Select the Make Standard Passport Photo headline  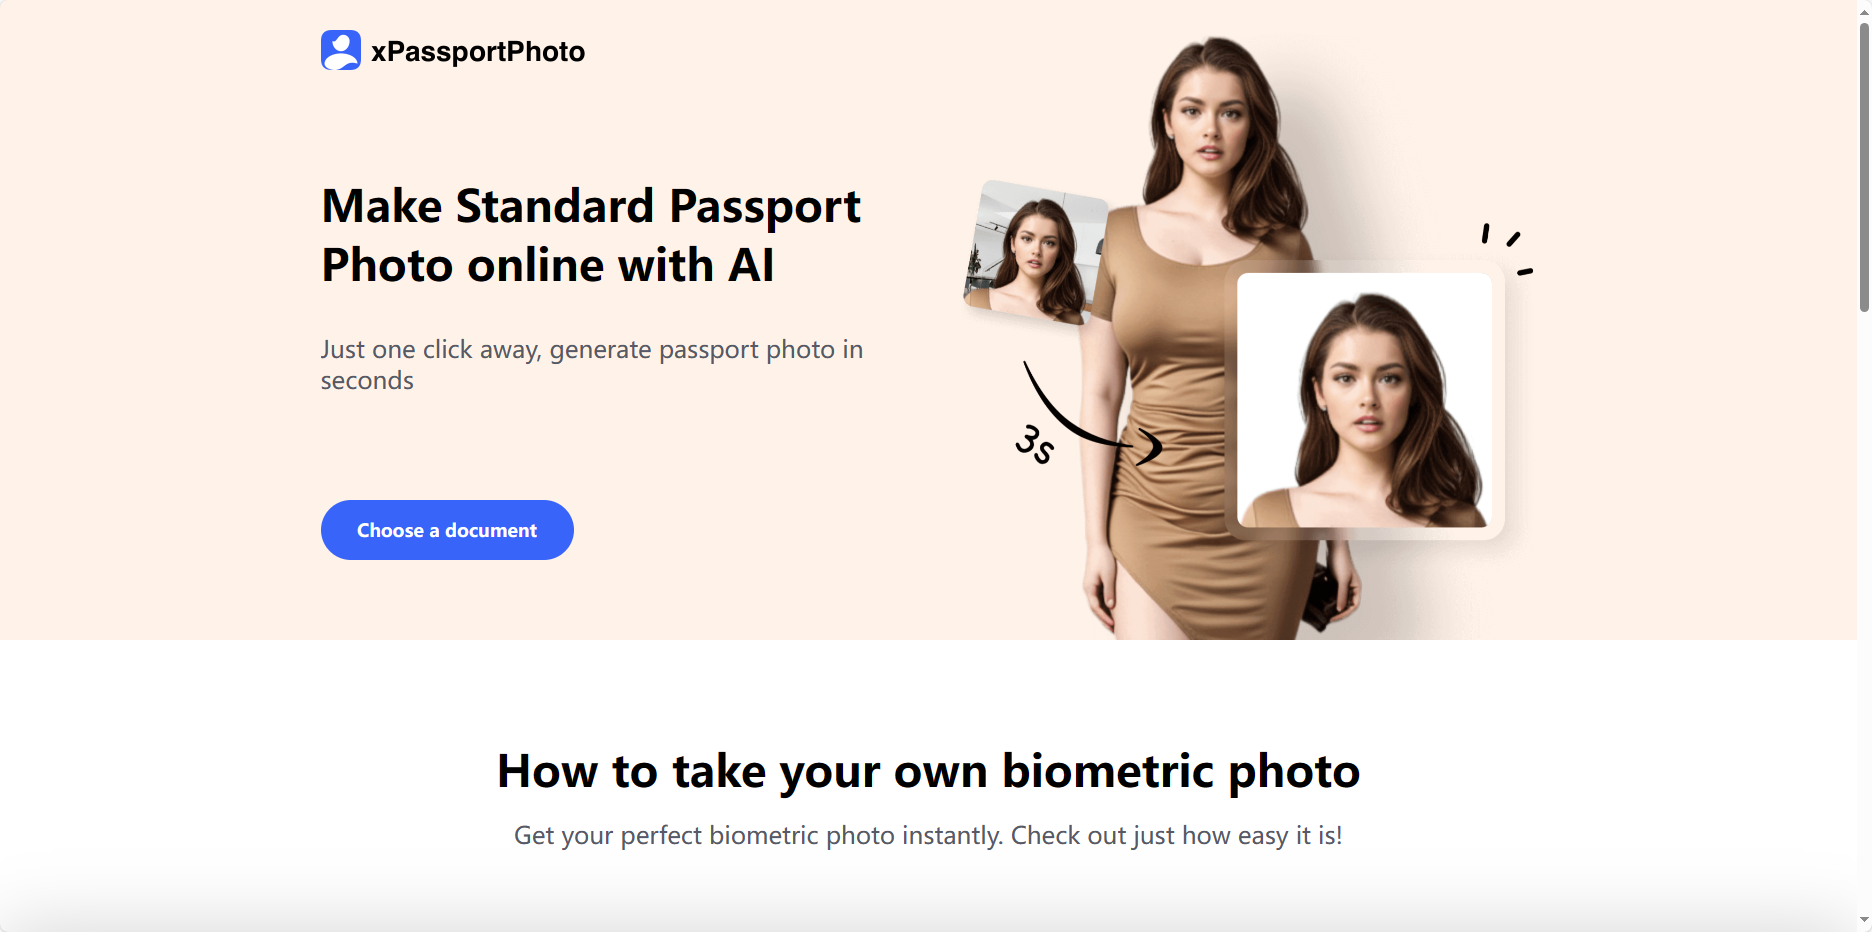click(x=591, y=235)
